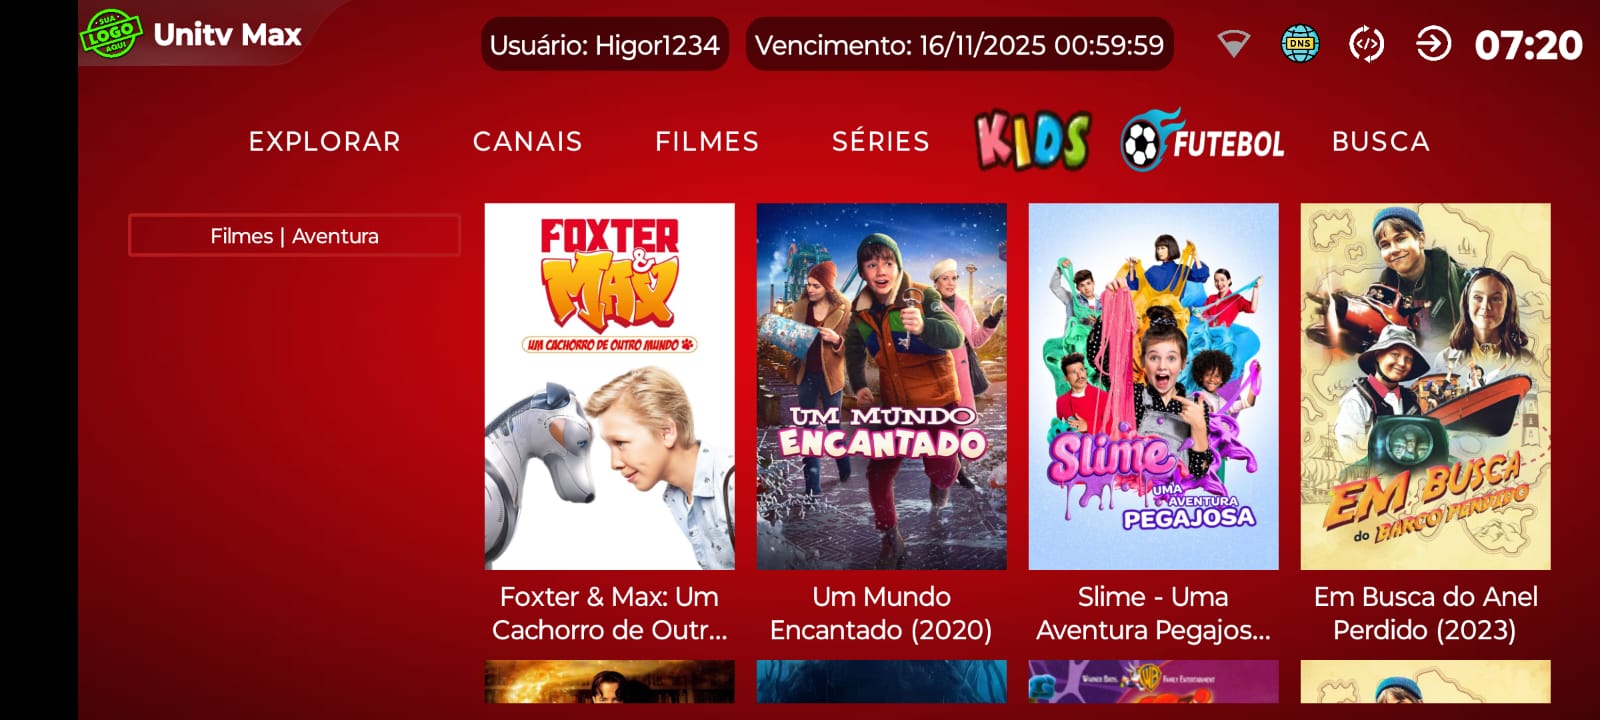Viewport: 1600px width, 720px height.
Task: Open the DNS globe icon
Action: pos(1300,44)
